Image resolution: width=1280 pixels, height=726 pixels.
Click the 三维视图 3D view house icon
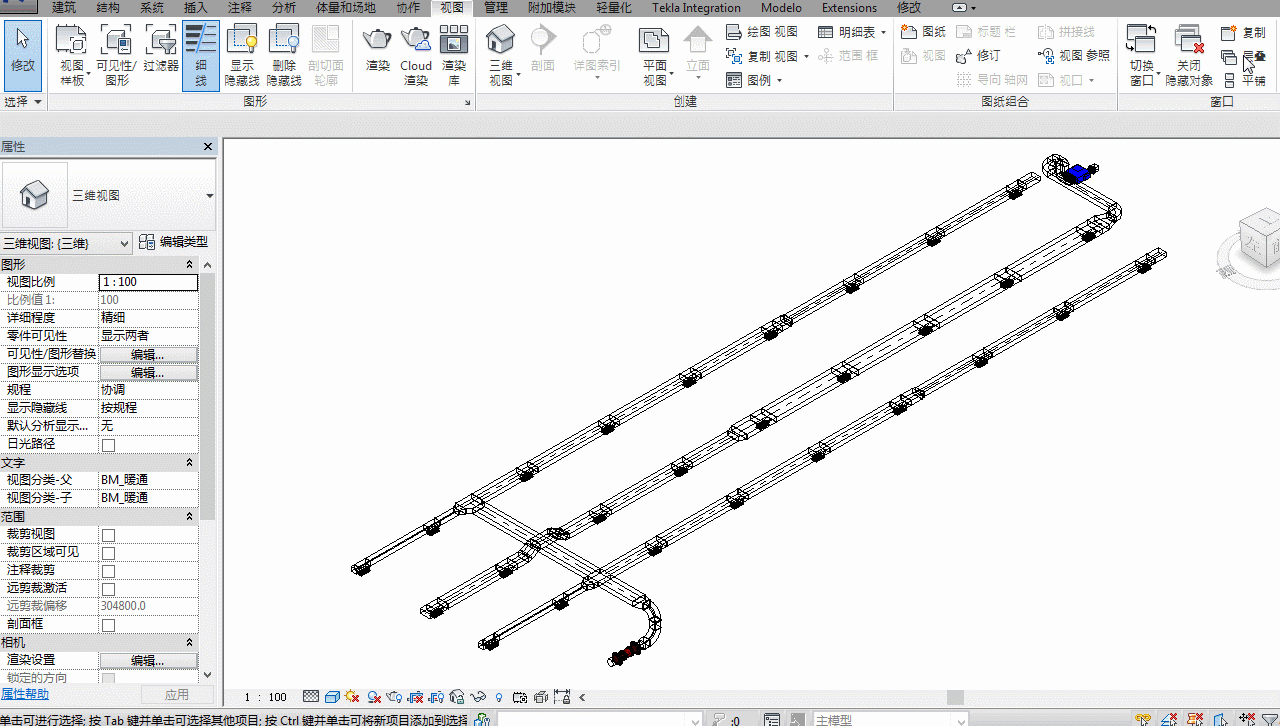pyautogui.click(x=500, y=42)
